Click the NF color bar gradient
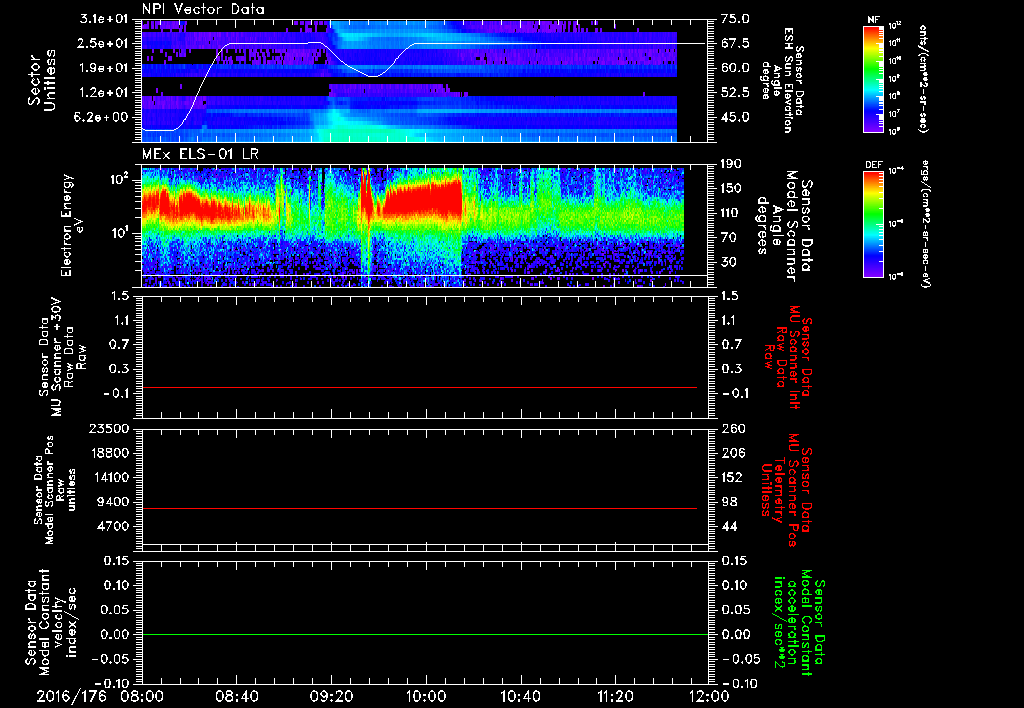The height and width of the screenshot is (708, 1024). [874, 78]
